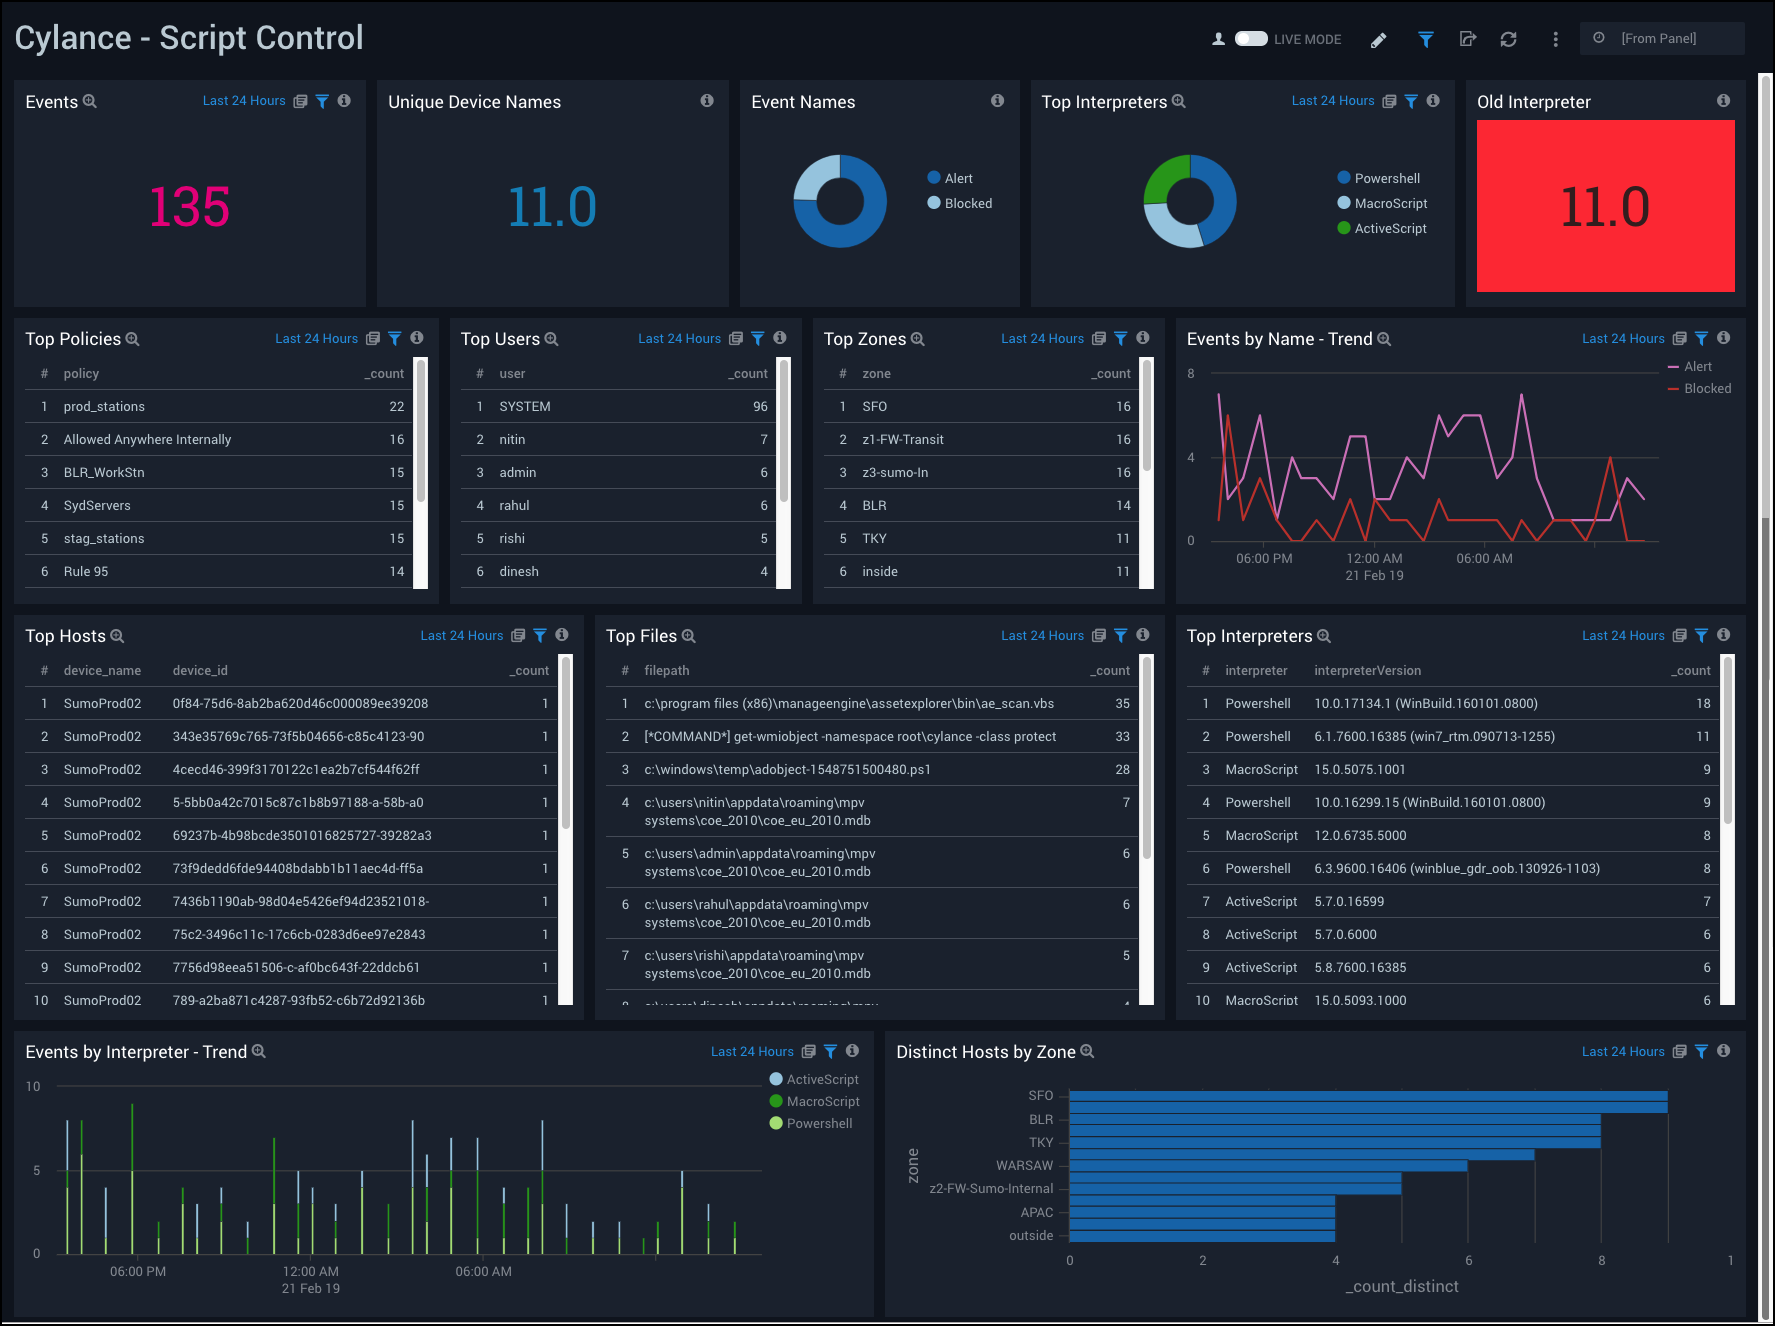Viewport: 1775px width, 1326px height.
Task: Open the filter icon on Top Files panel
Action: [1120, 635]
